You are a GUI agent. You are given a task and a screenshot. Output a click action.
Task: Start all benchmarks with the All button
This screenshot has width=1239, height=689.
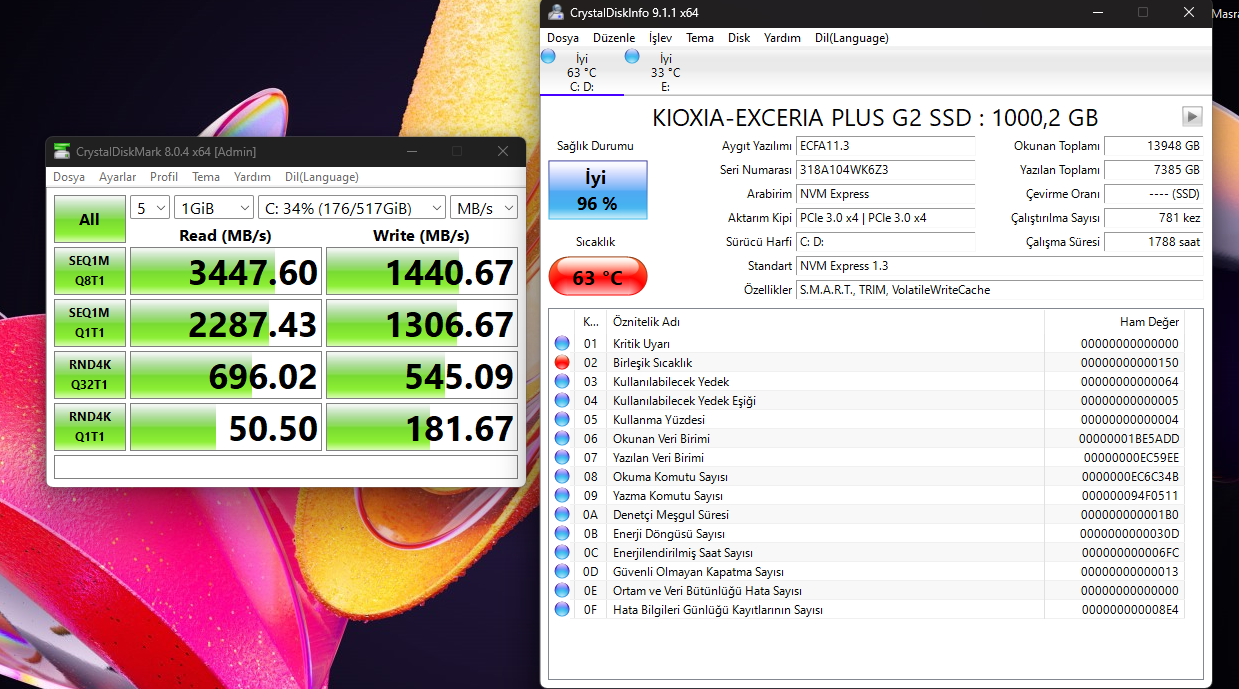pos(90,219)
